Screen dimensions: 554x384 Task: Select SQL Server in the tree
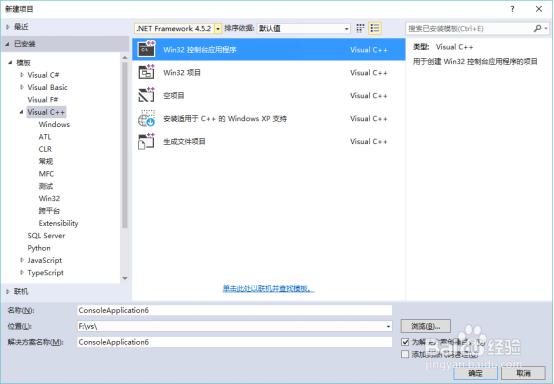[x=46, y=236]
